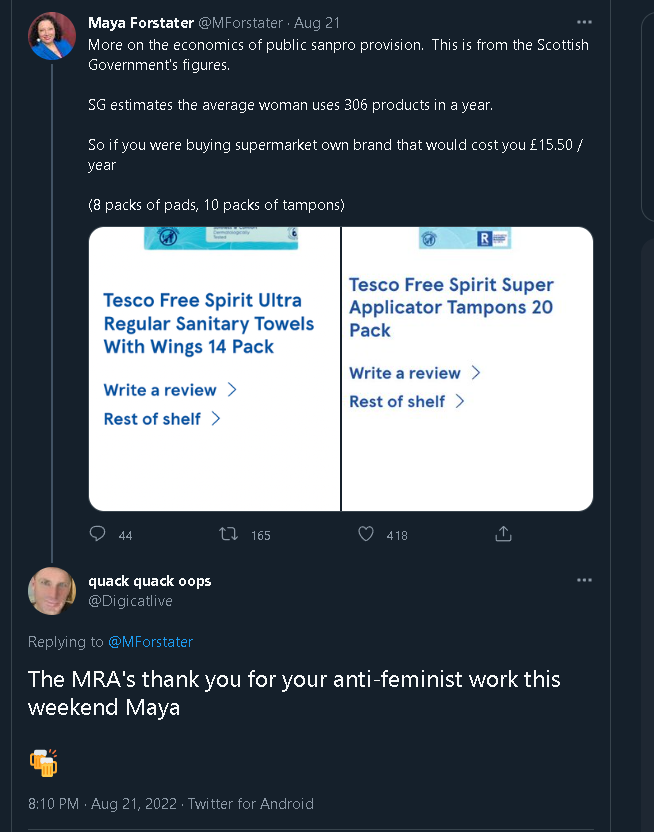Image resolution: width=654 pixels, height=832 pixels.
Task: Open Maya Forstater's profile picture
Action: click(51, 36)
